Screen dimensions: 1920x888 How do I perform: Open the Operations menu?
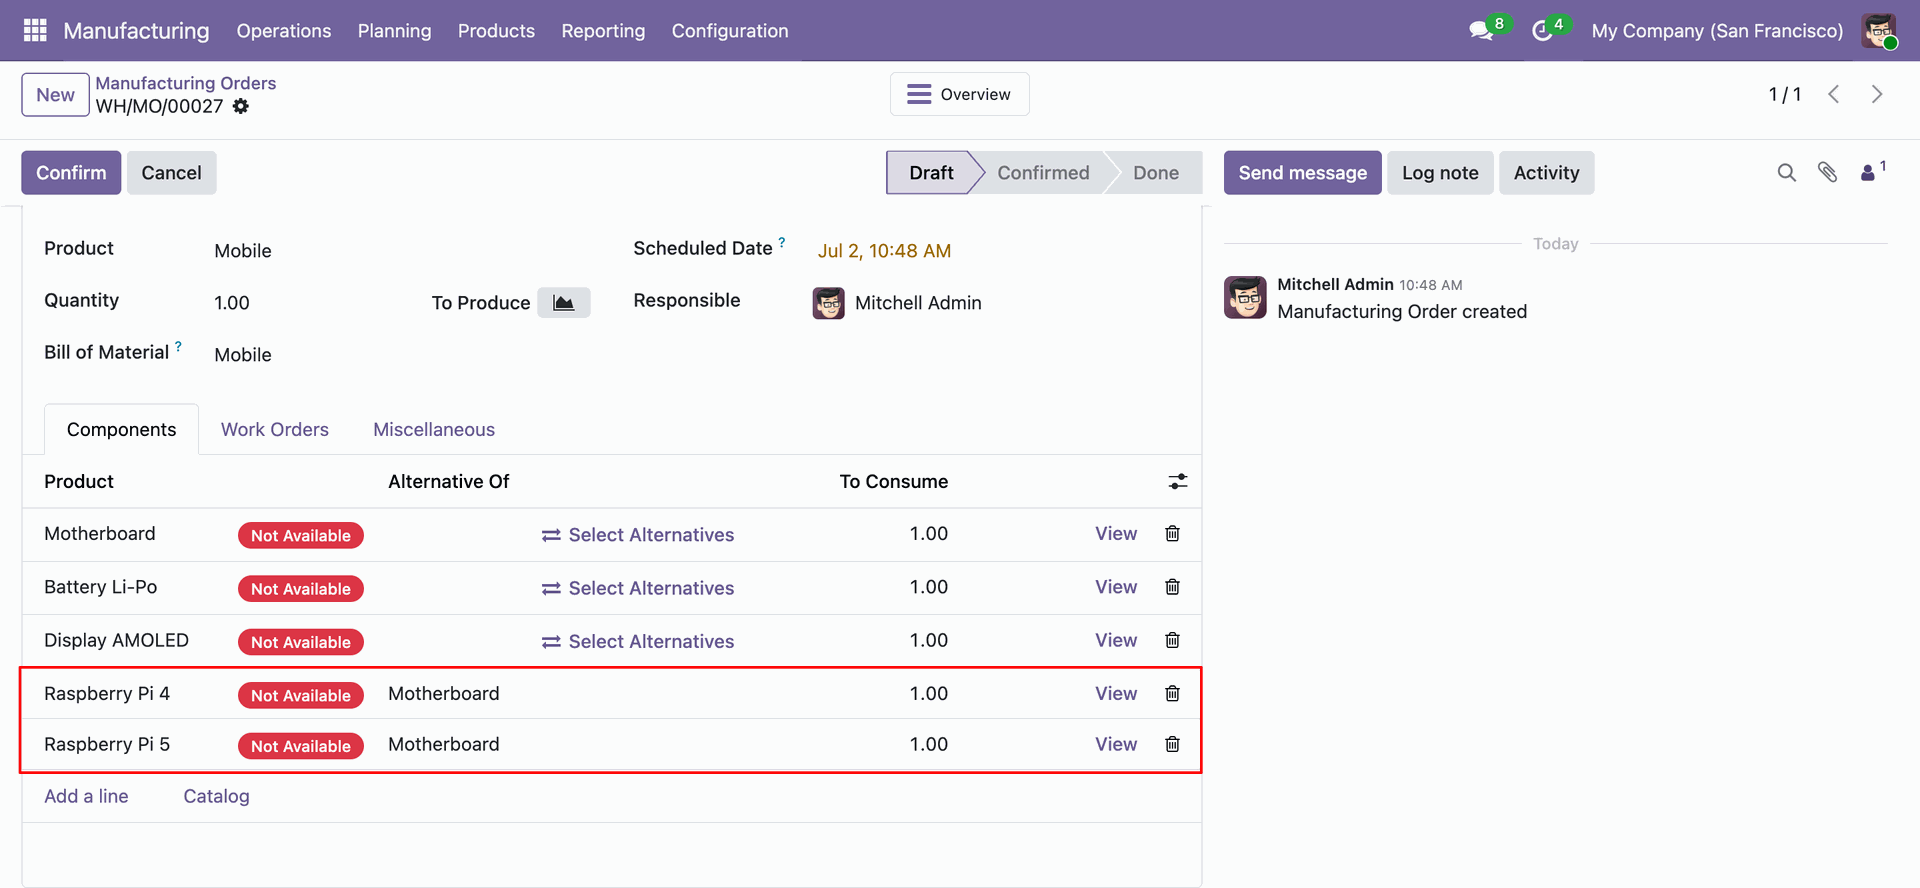284,31
